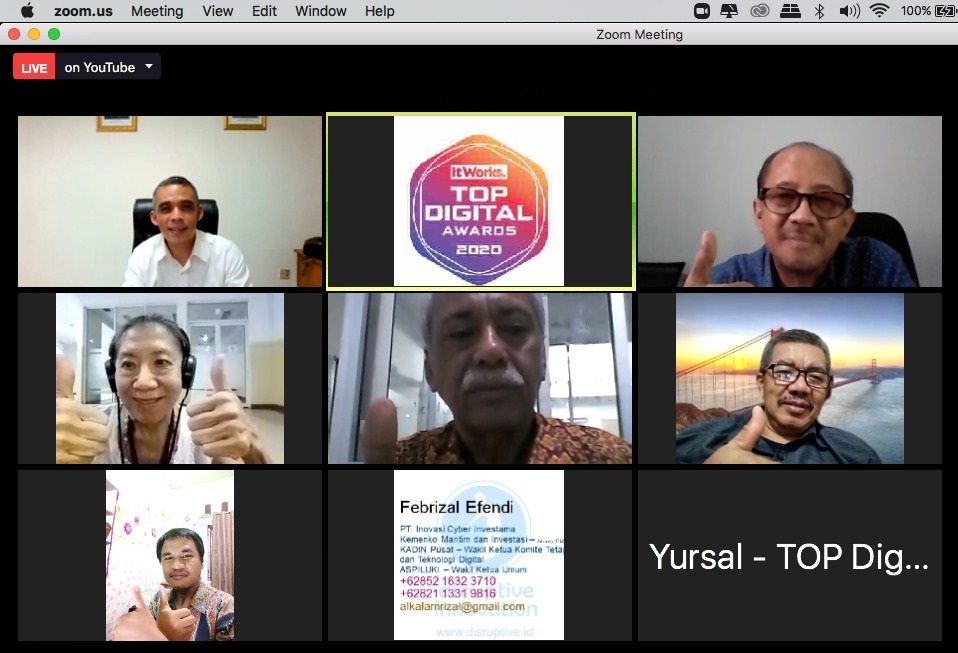
Task: Open the Apple menu
Action: point(27,11)
